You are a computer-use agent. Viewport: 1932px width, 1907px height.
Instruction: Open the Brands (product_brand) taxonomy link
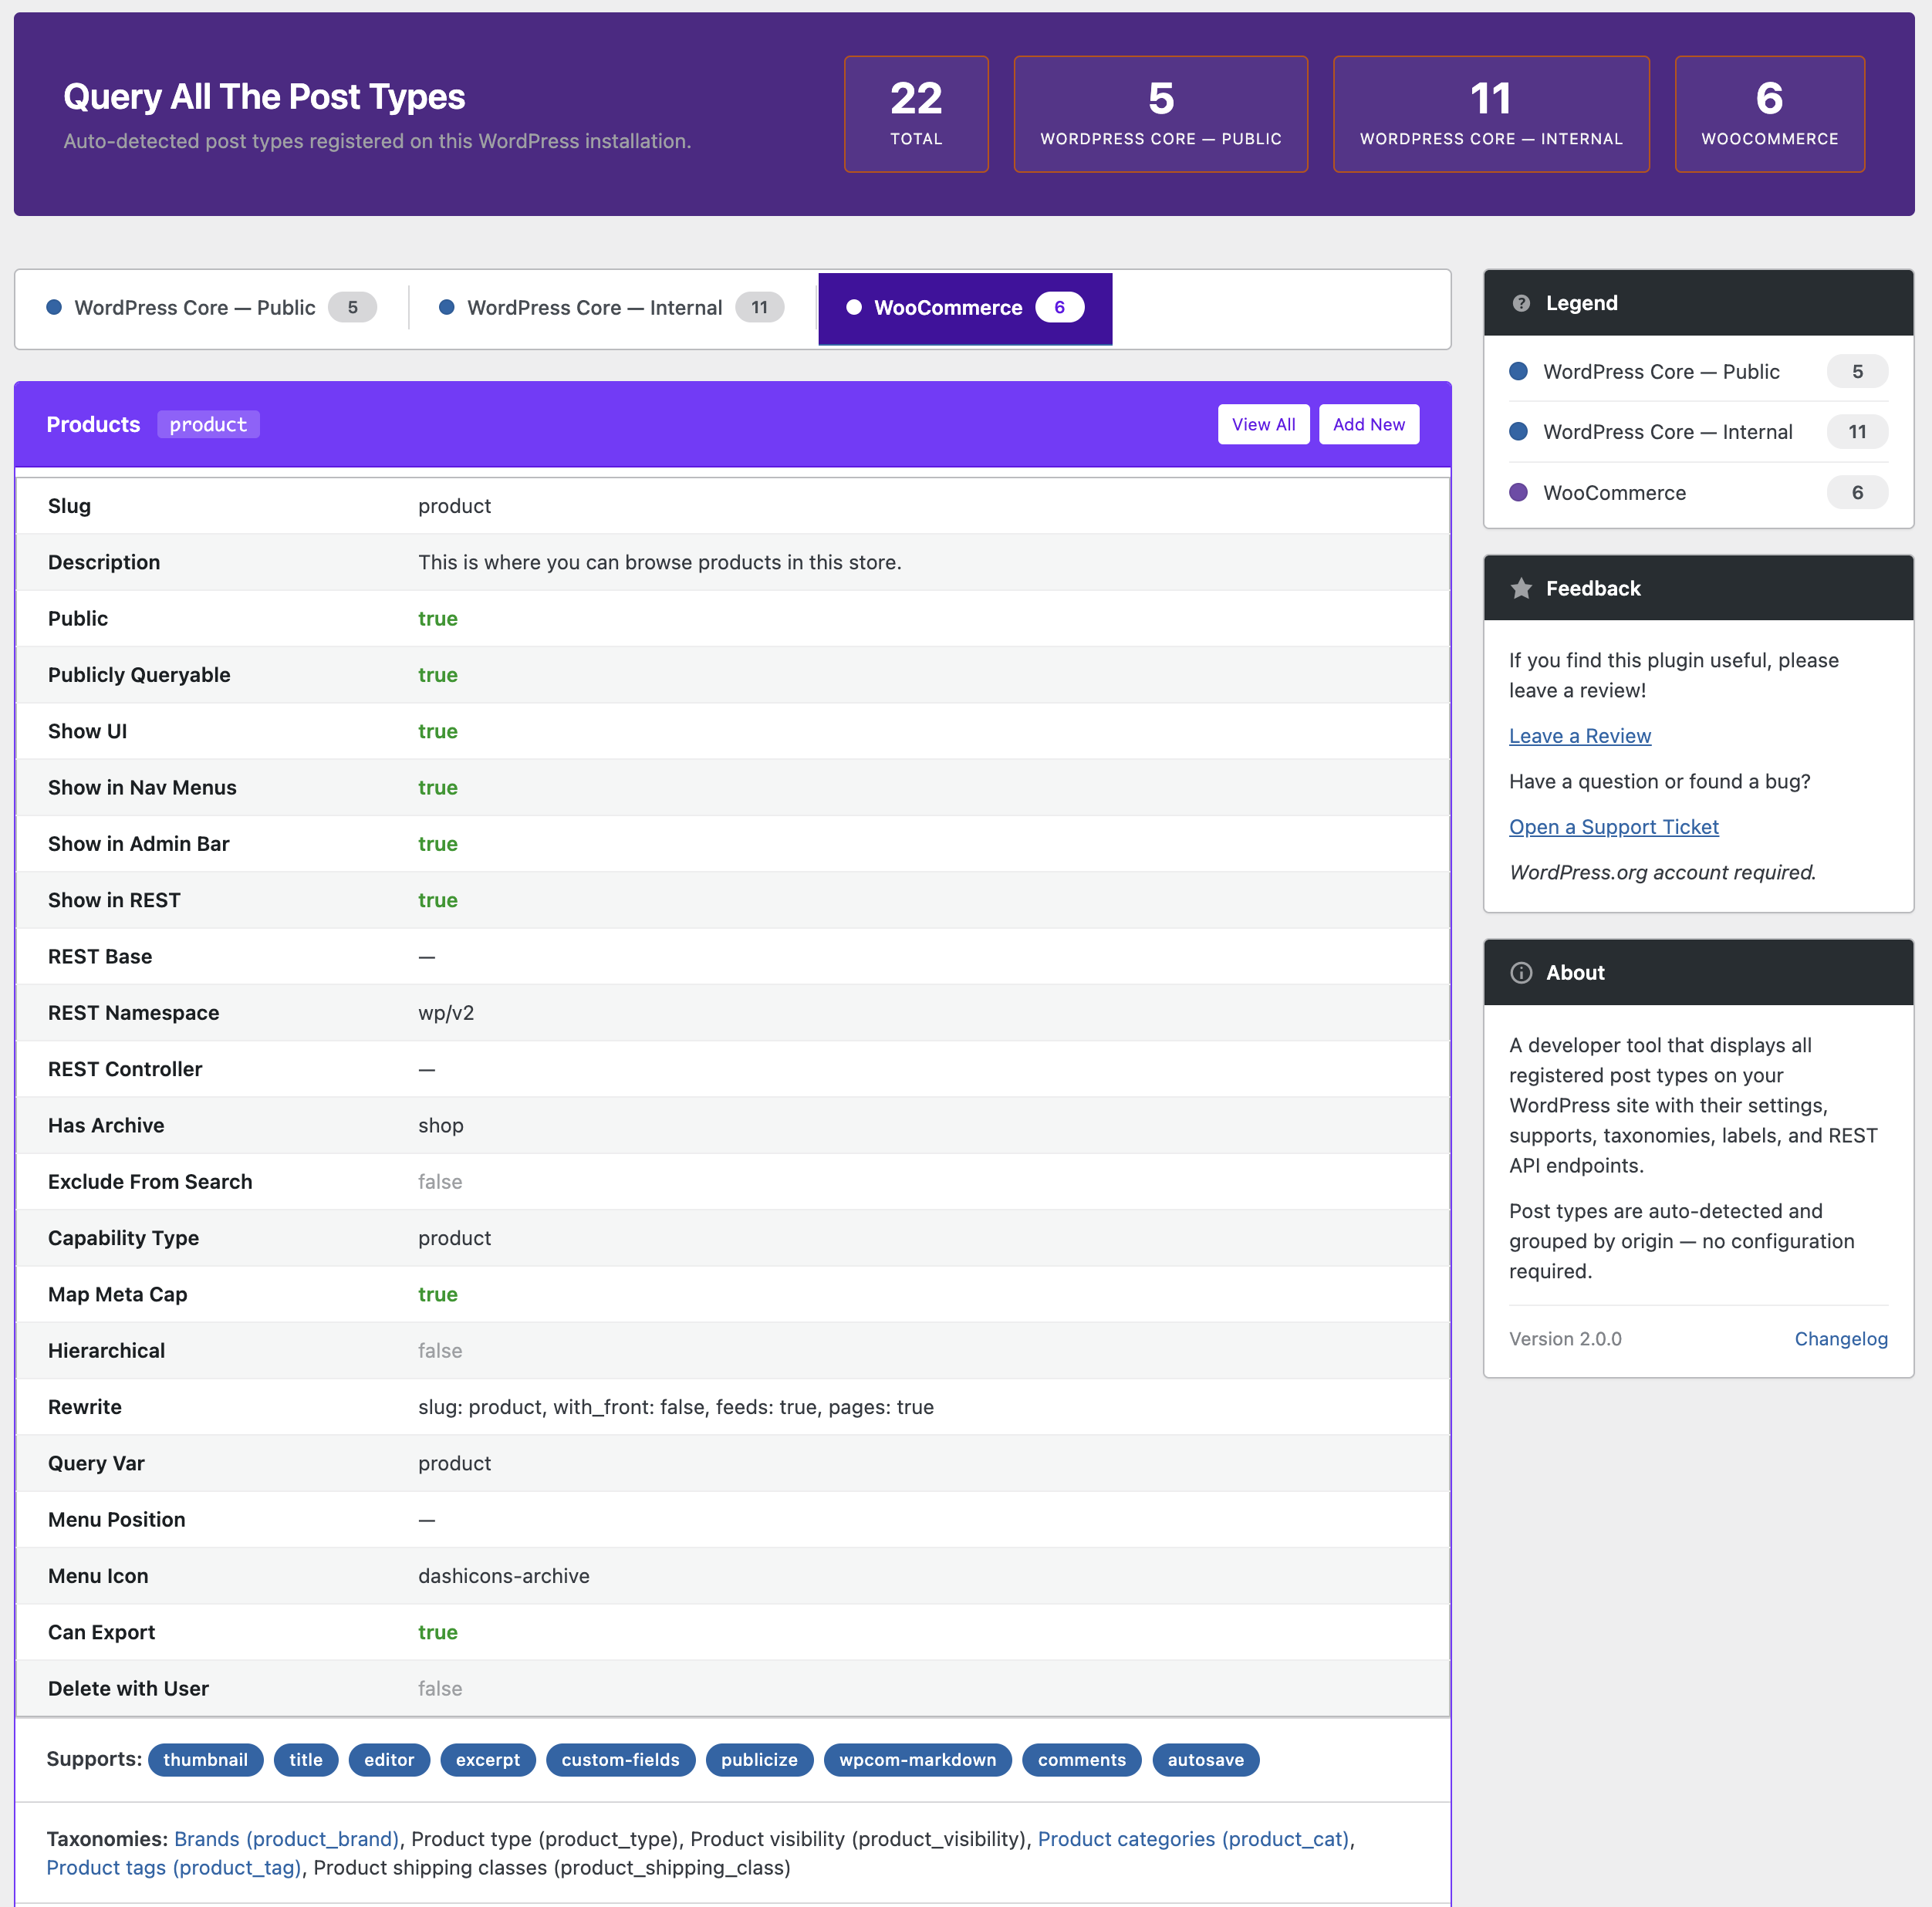pos(286,1839)
